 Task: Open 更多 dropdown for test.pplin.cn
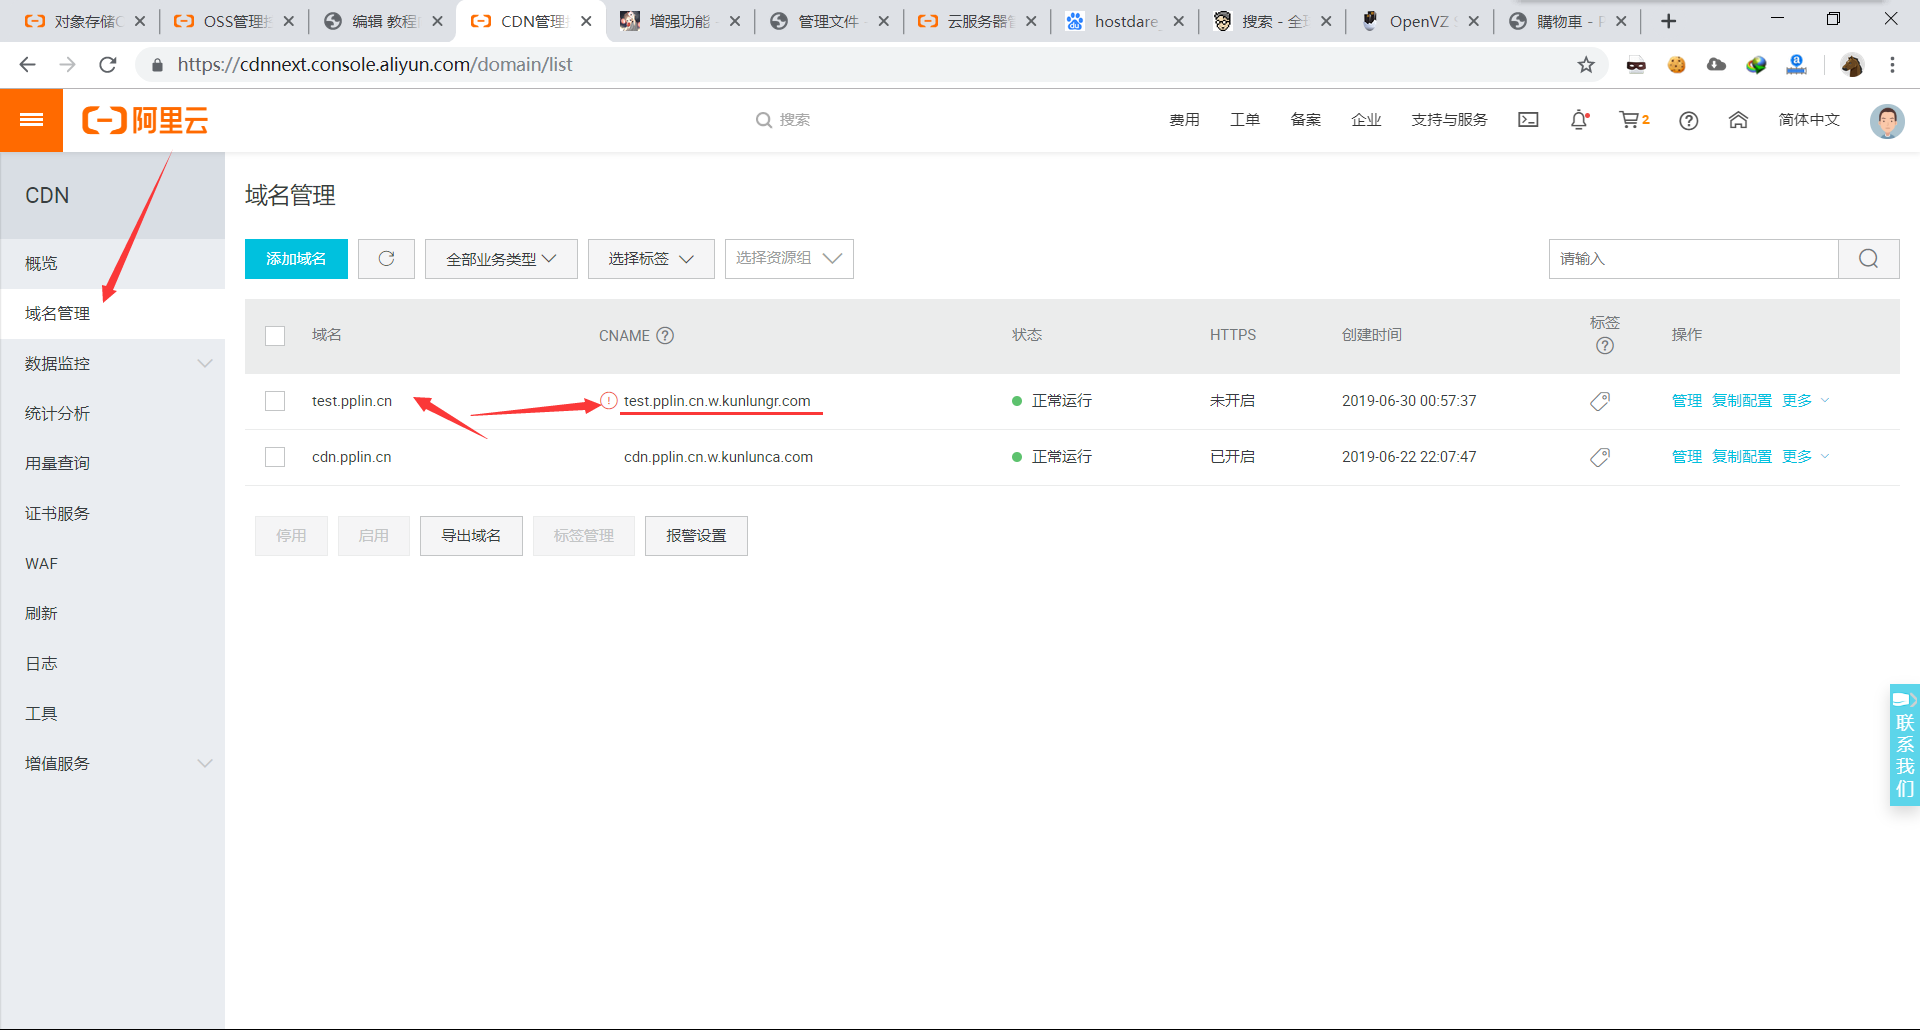[x=1799, y=400]
